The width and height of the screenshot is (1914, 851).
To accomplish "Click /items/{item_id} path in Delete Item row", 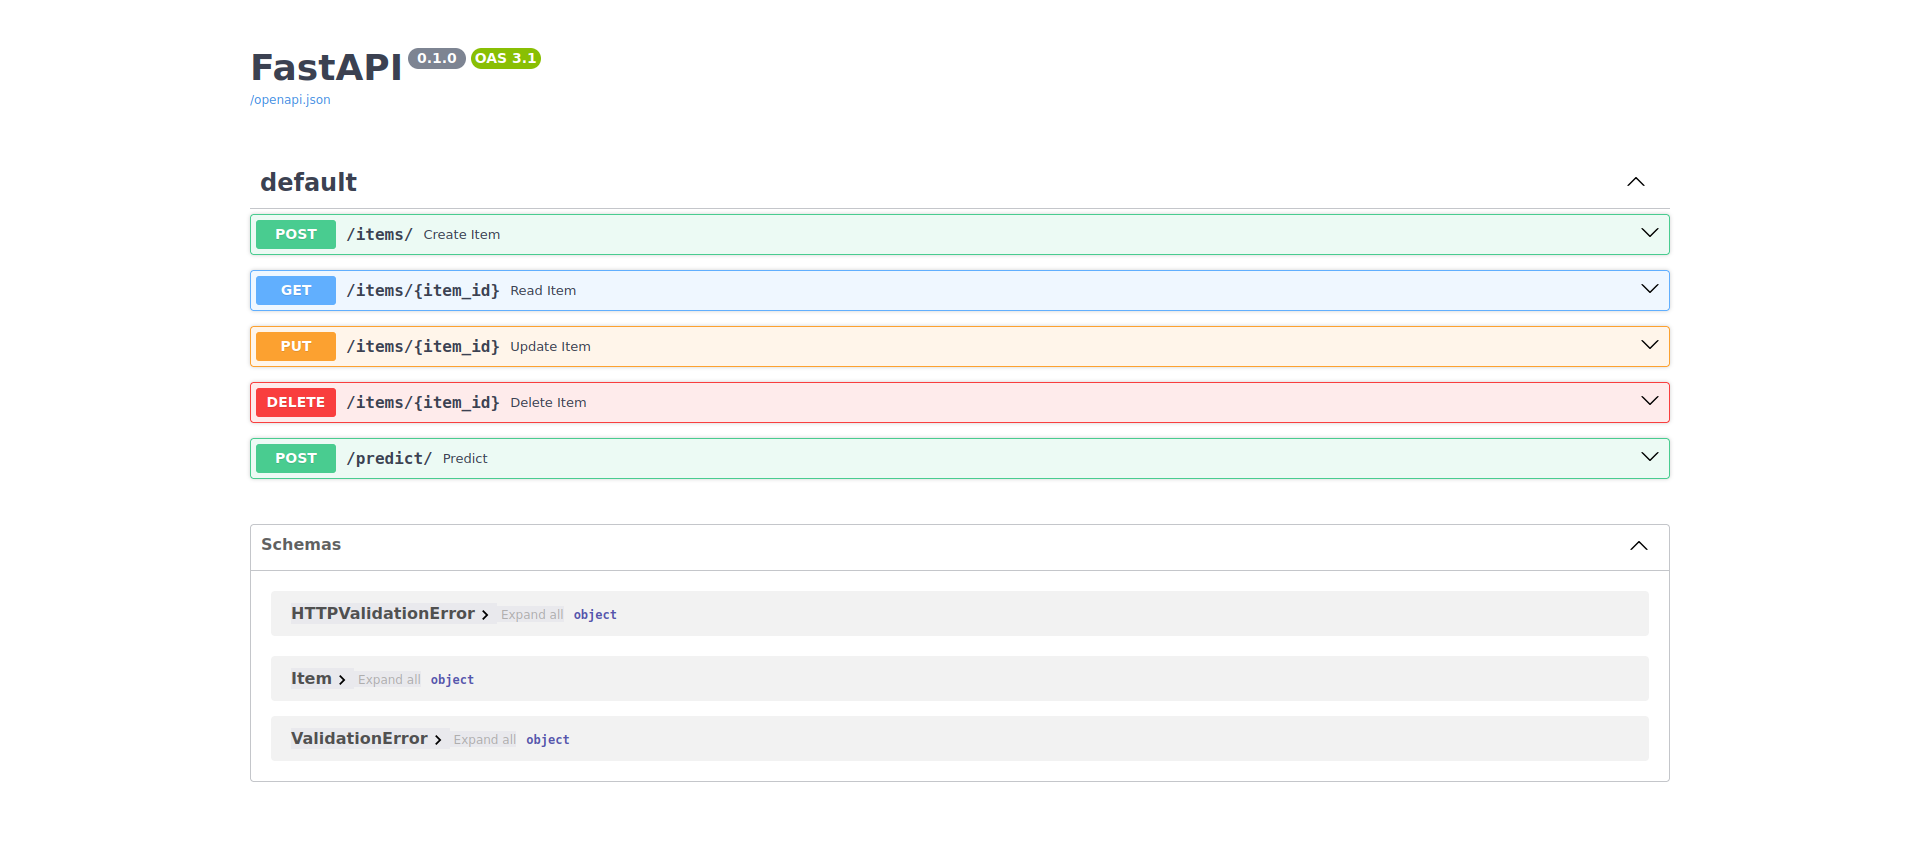I will pos(423,402).
